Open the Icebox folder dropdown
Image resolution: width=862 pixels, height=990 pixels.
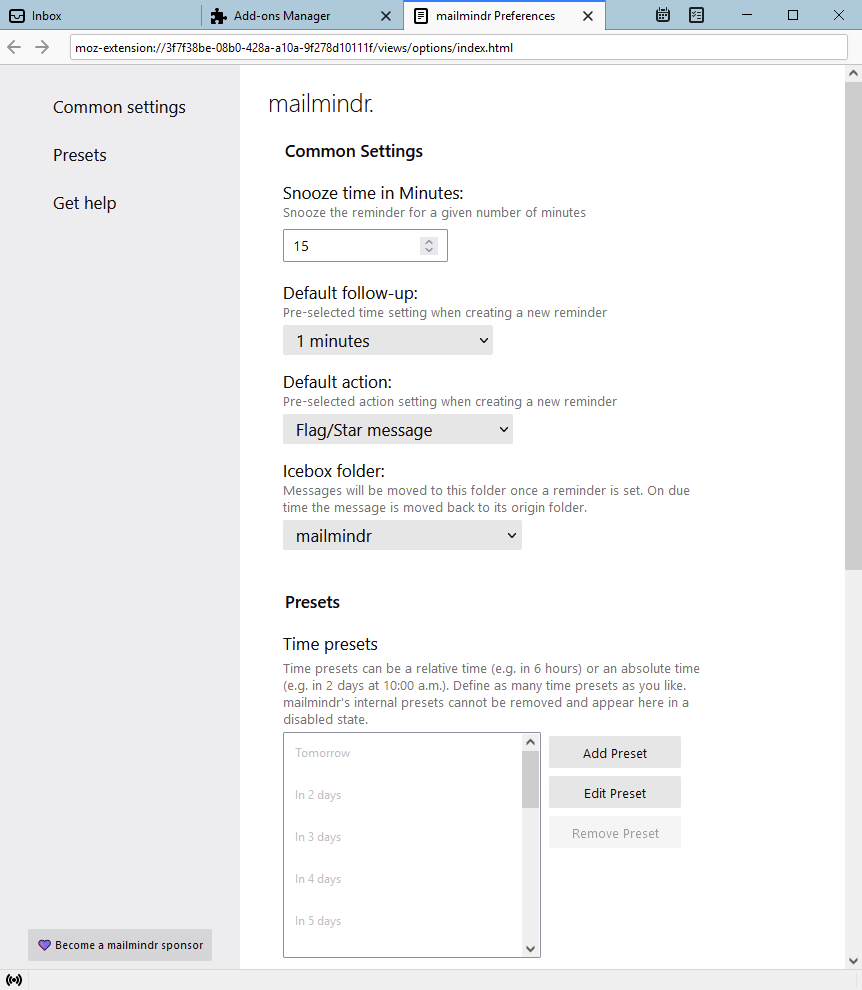402,535
